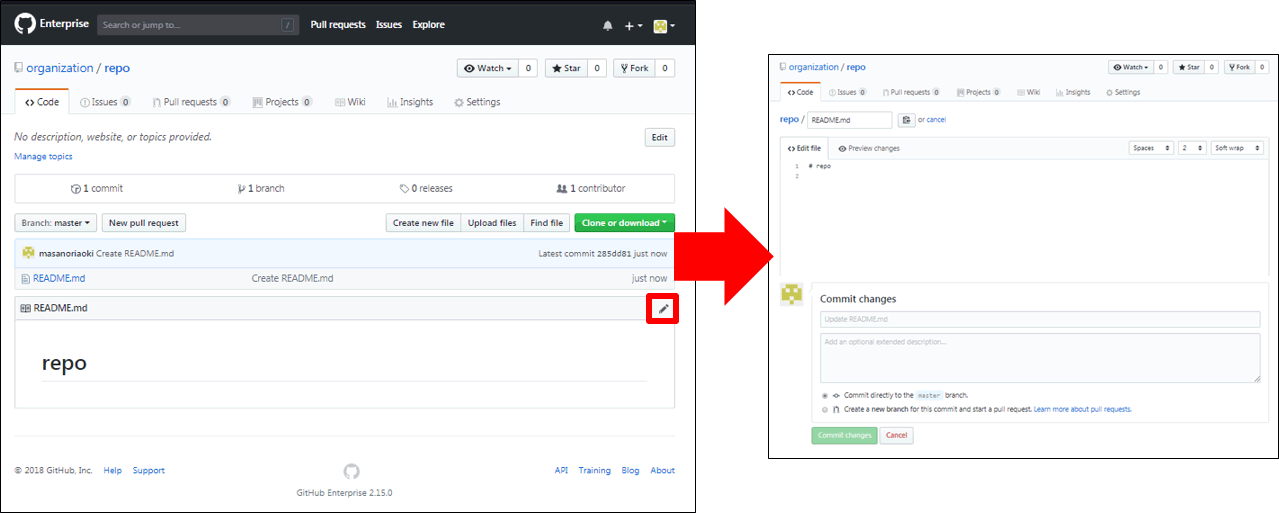Click the pencil icon to edit README.md

click(x=663, y=309)
